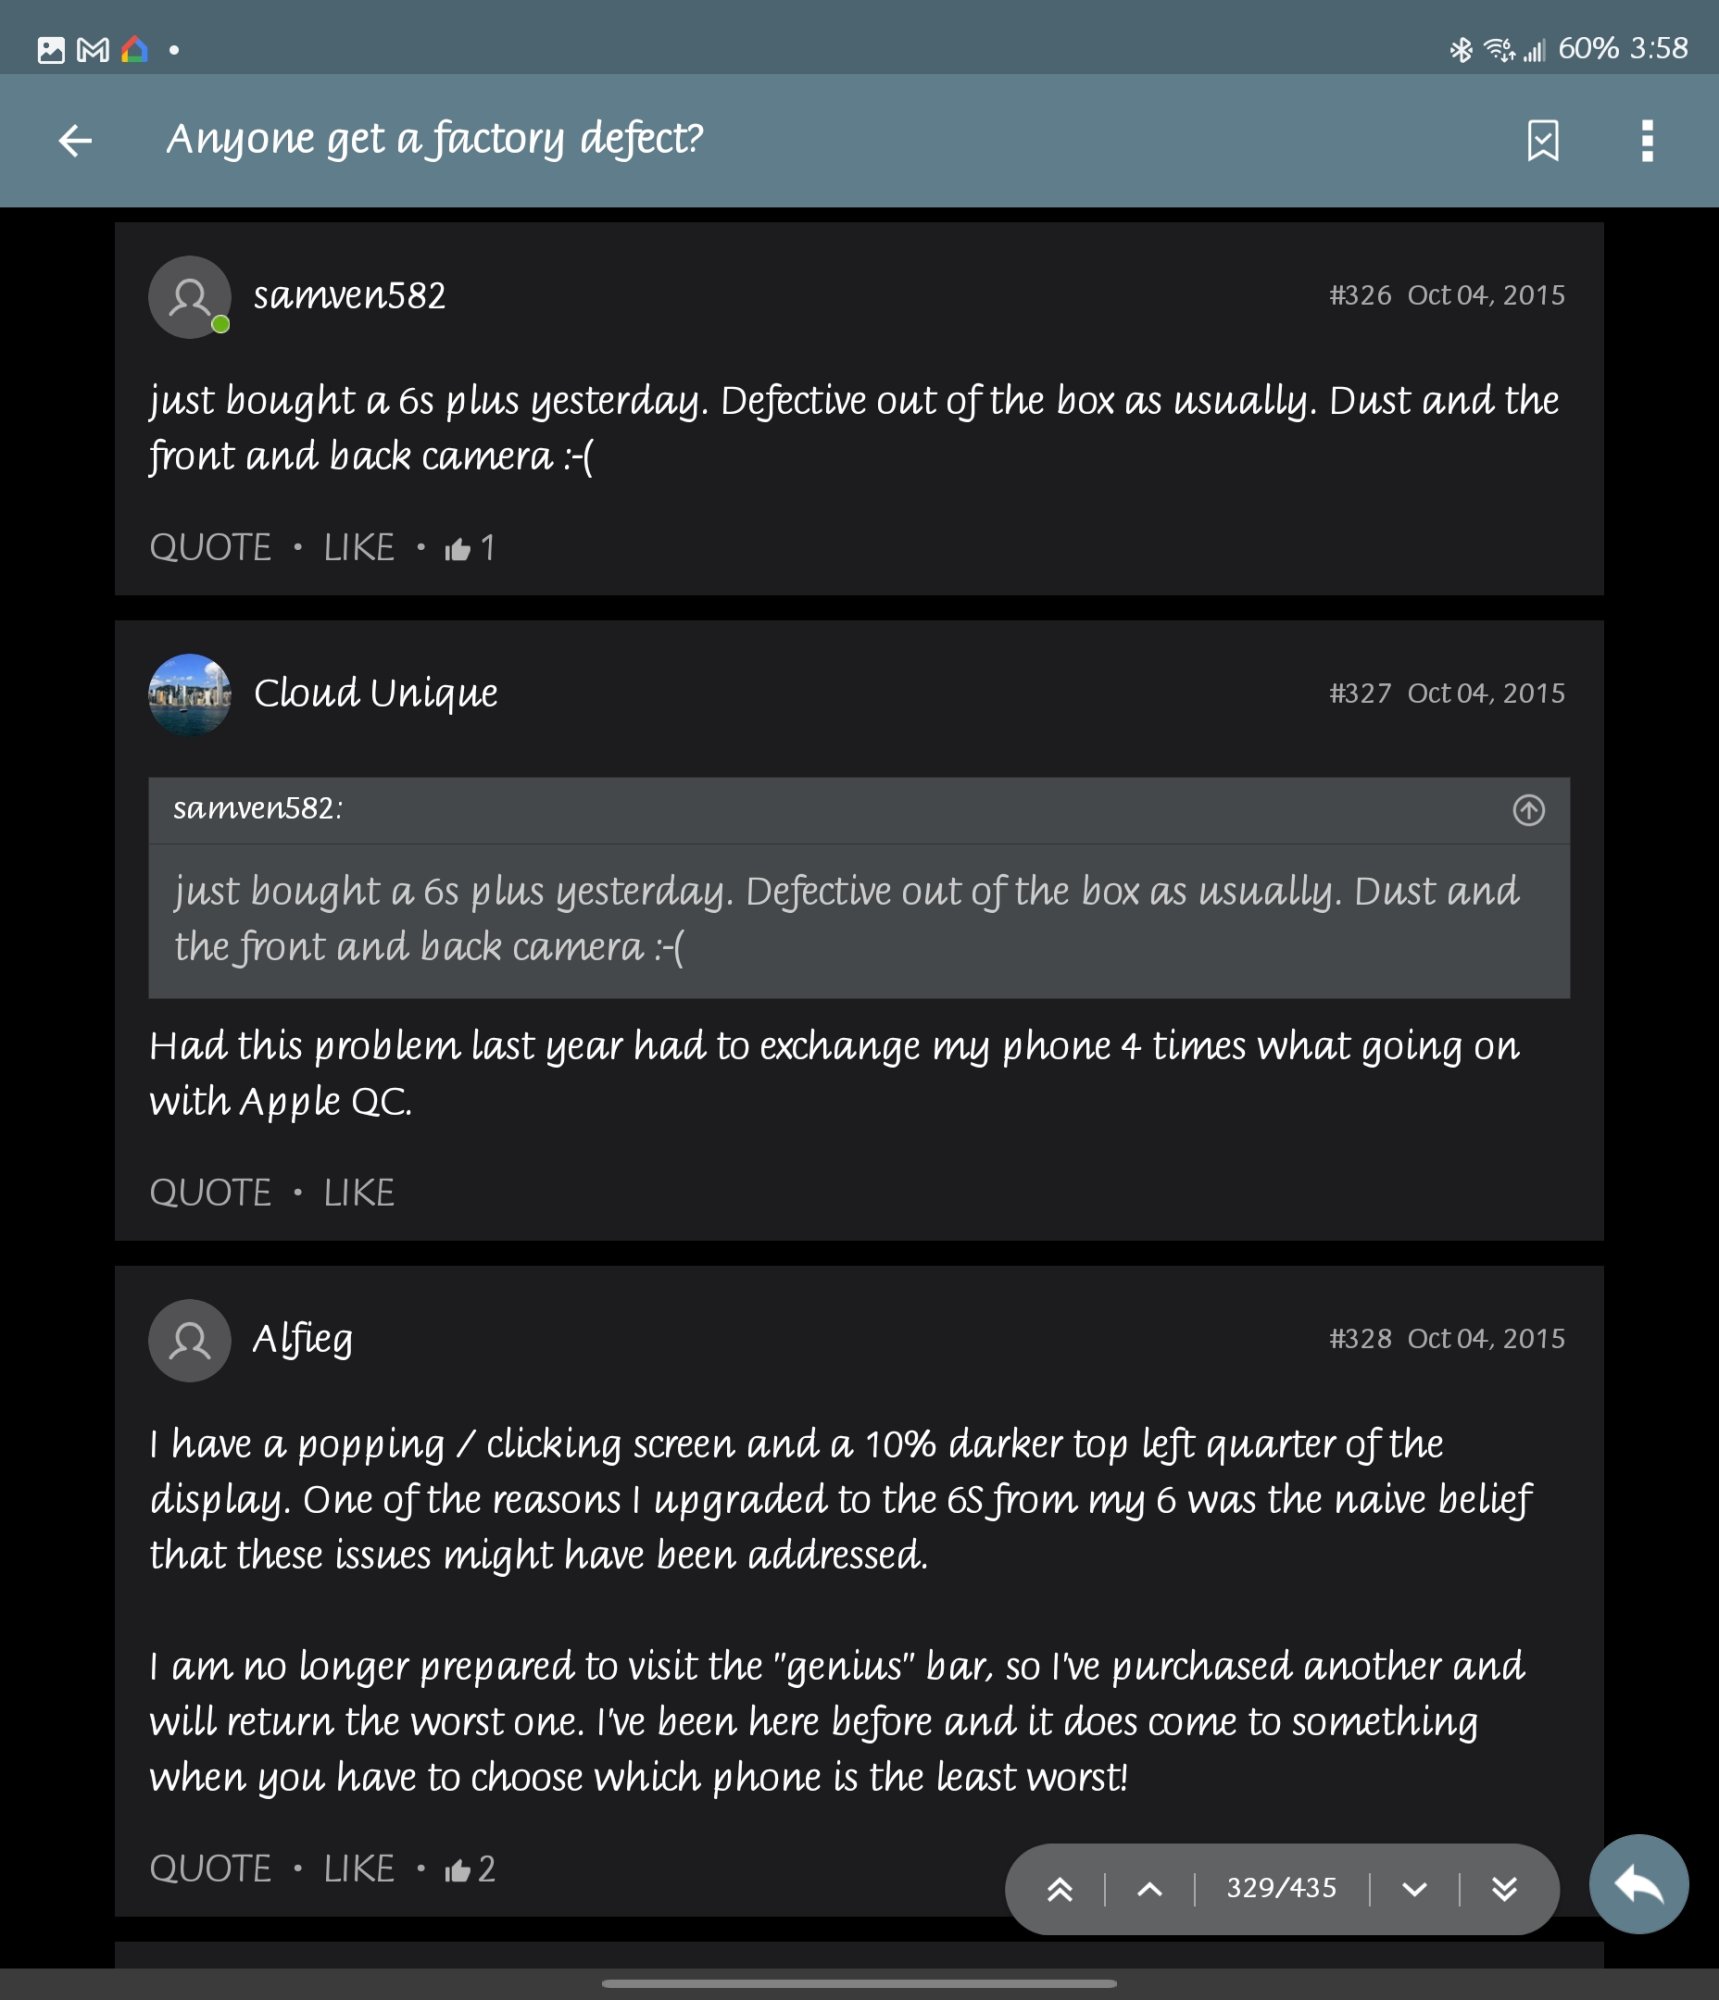1719x2000 pixels.
Task: Tap the back arrow in the header
Action: pos(75,141)
